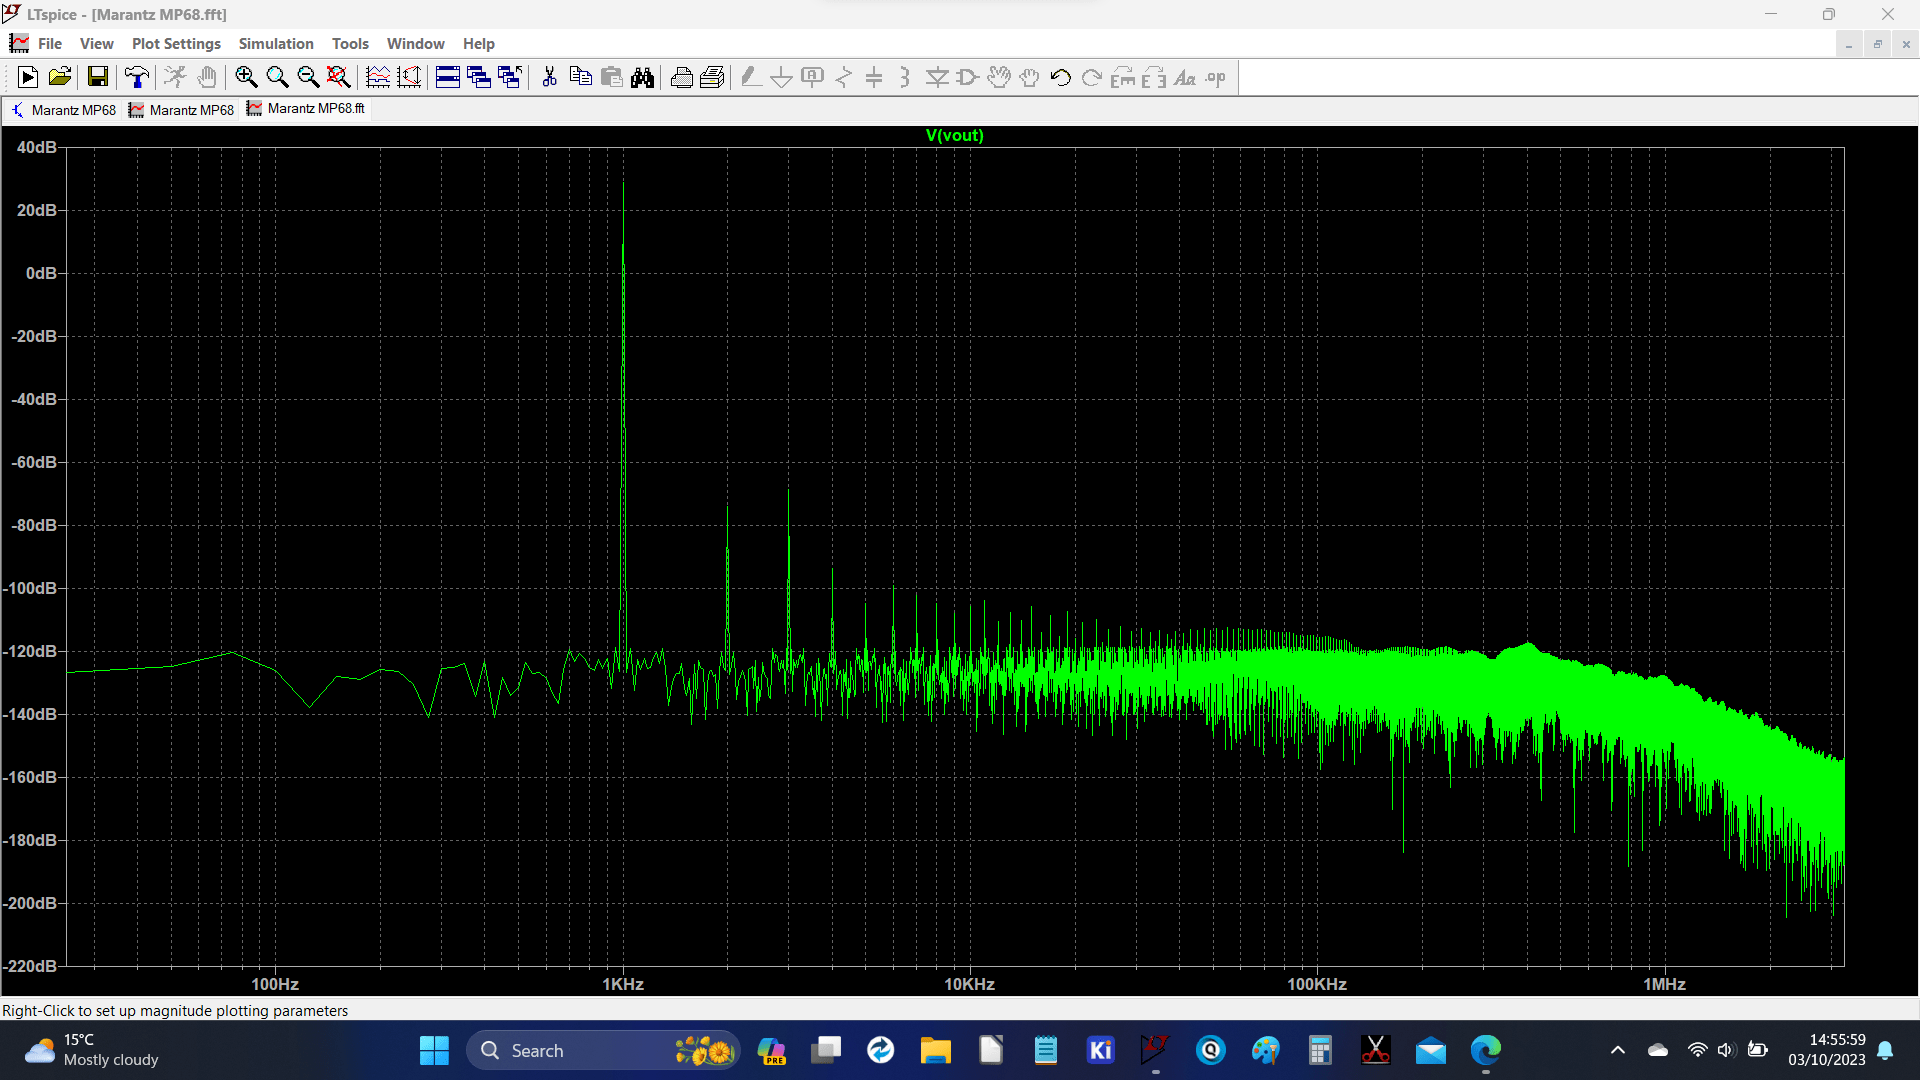The image size is (1920, 1080).
Task: Click the Autorange axes icon
Action: coord(409,77)
